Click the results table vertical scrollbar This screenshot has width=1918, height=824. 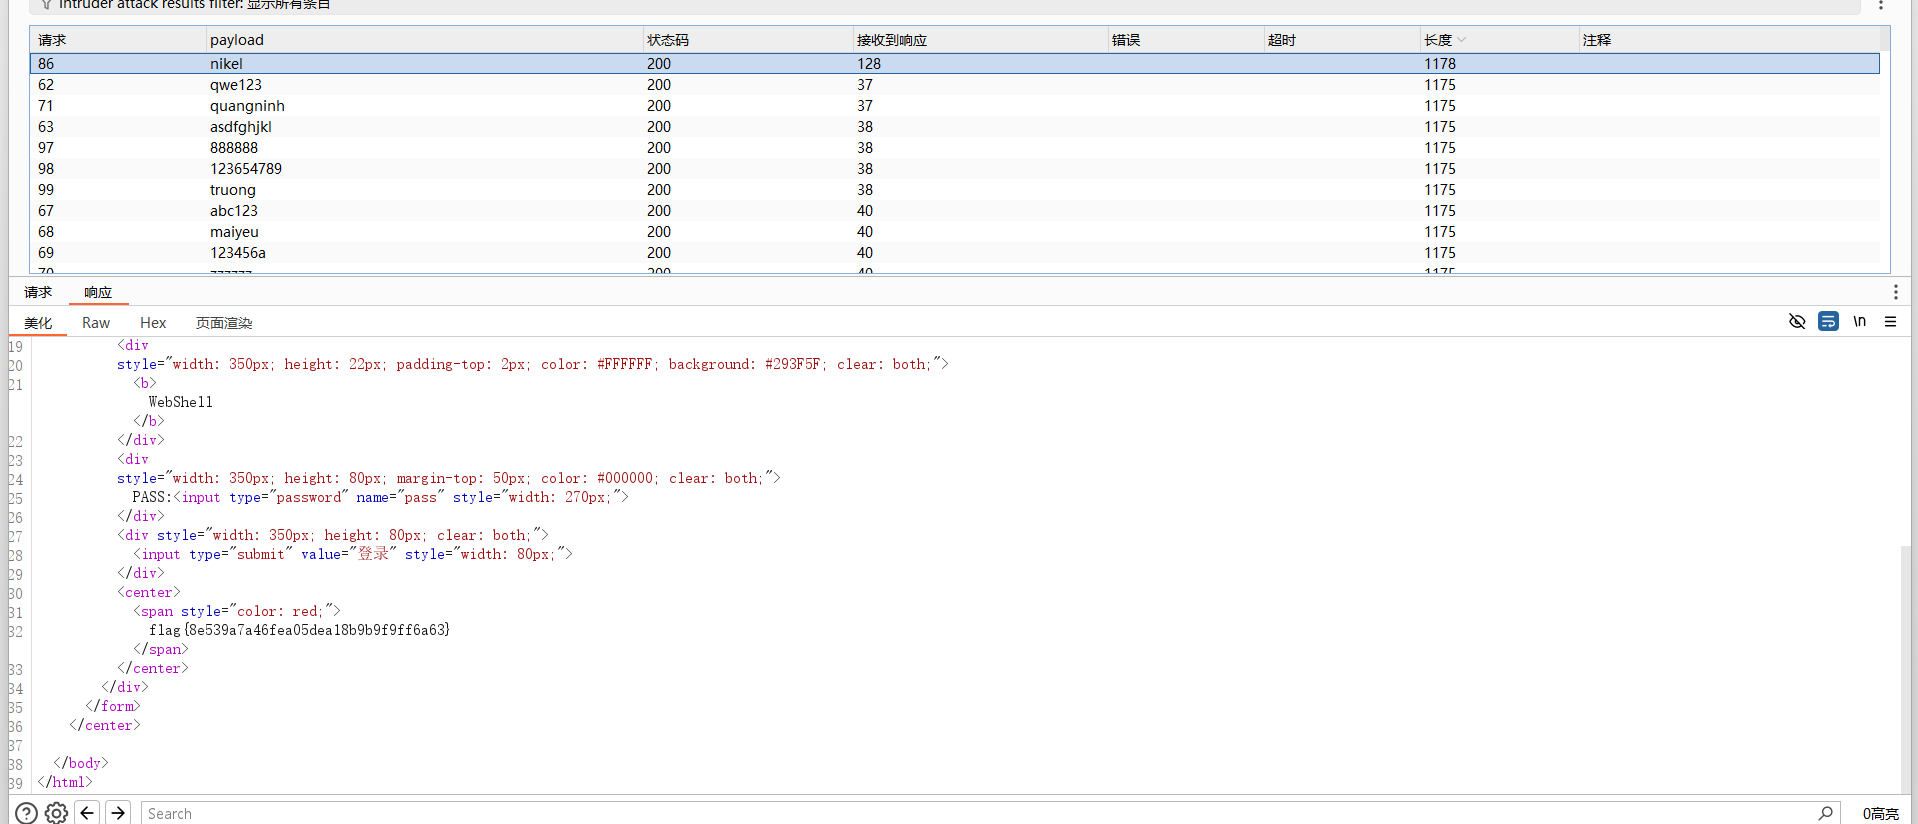pyautogui.click(x=1885, y=150)
